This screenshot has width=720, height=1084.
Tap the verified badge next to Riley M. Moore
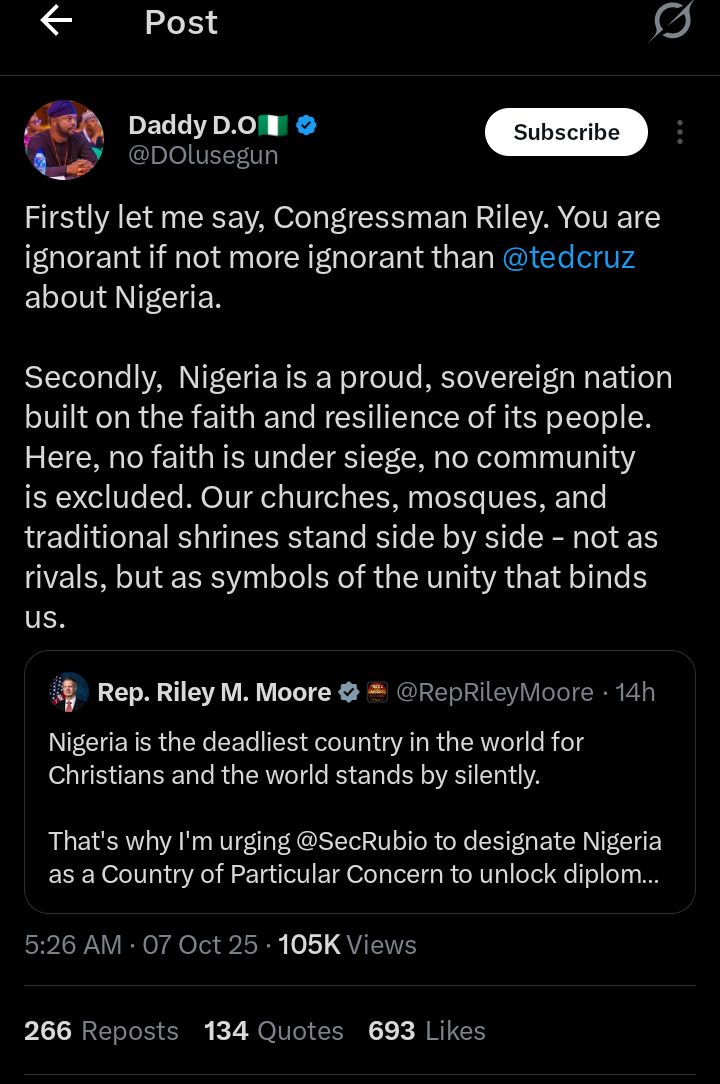(x=349, y=692)
